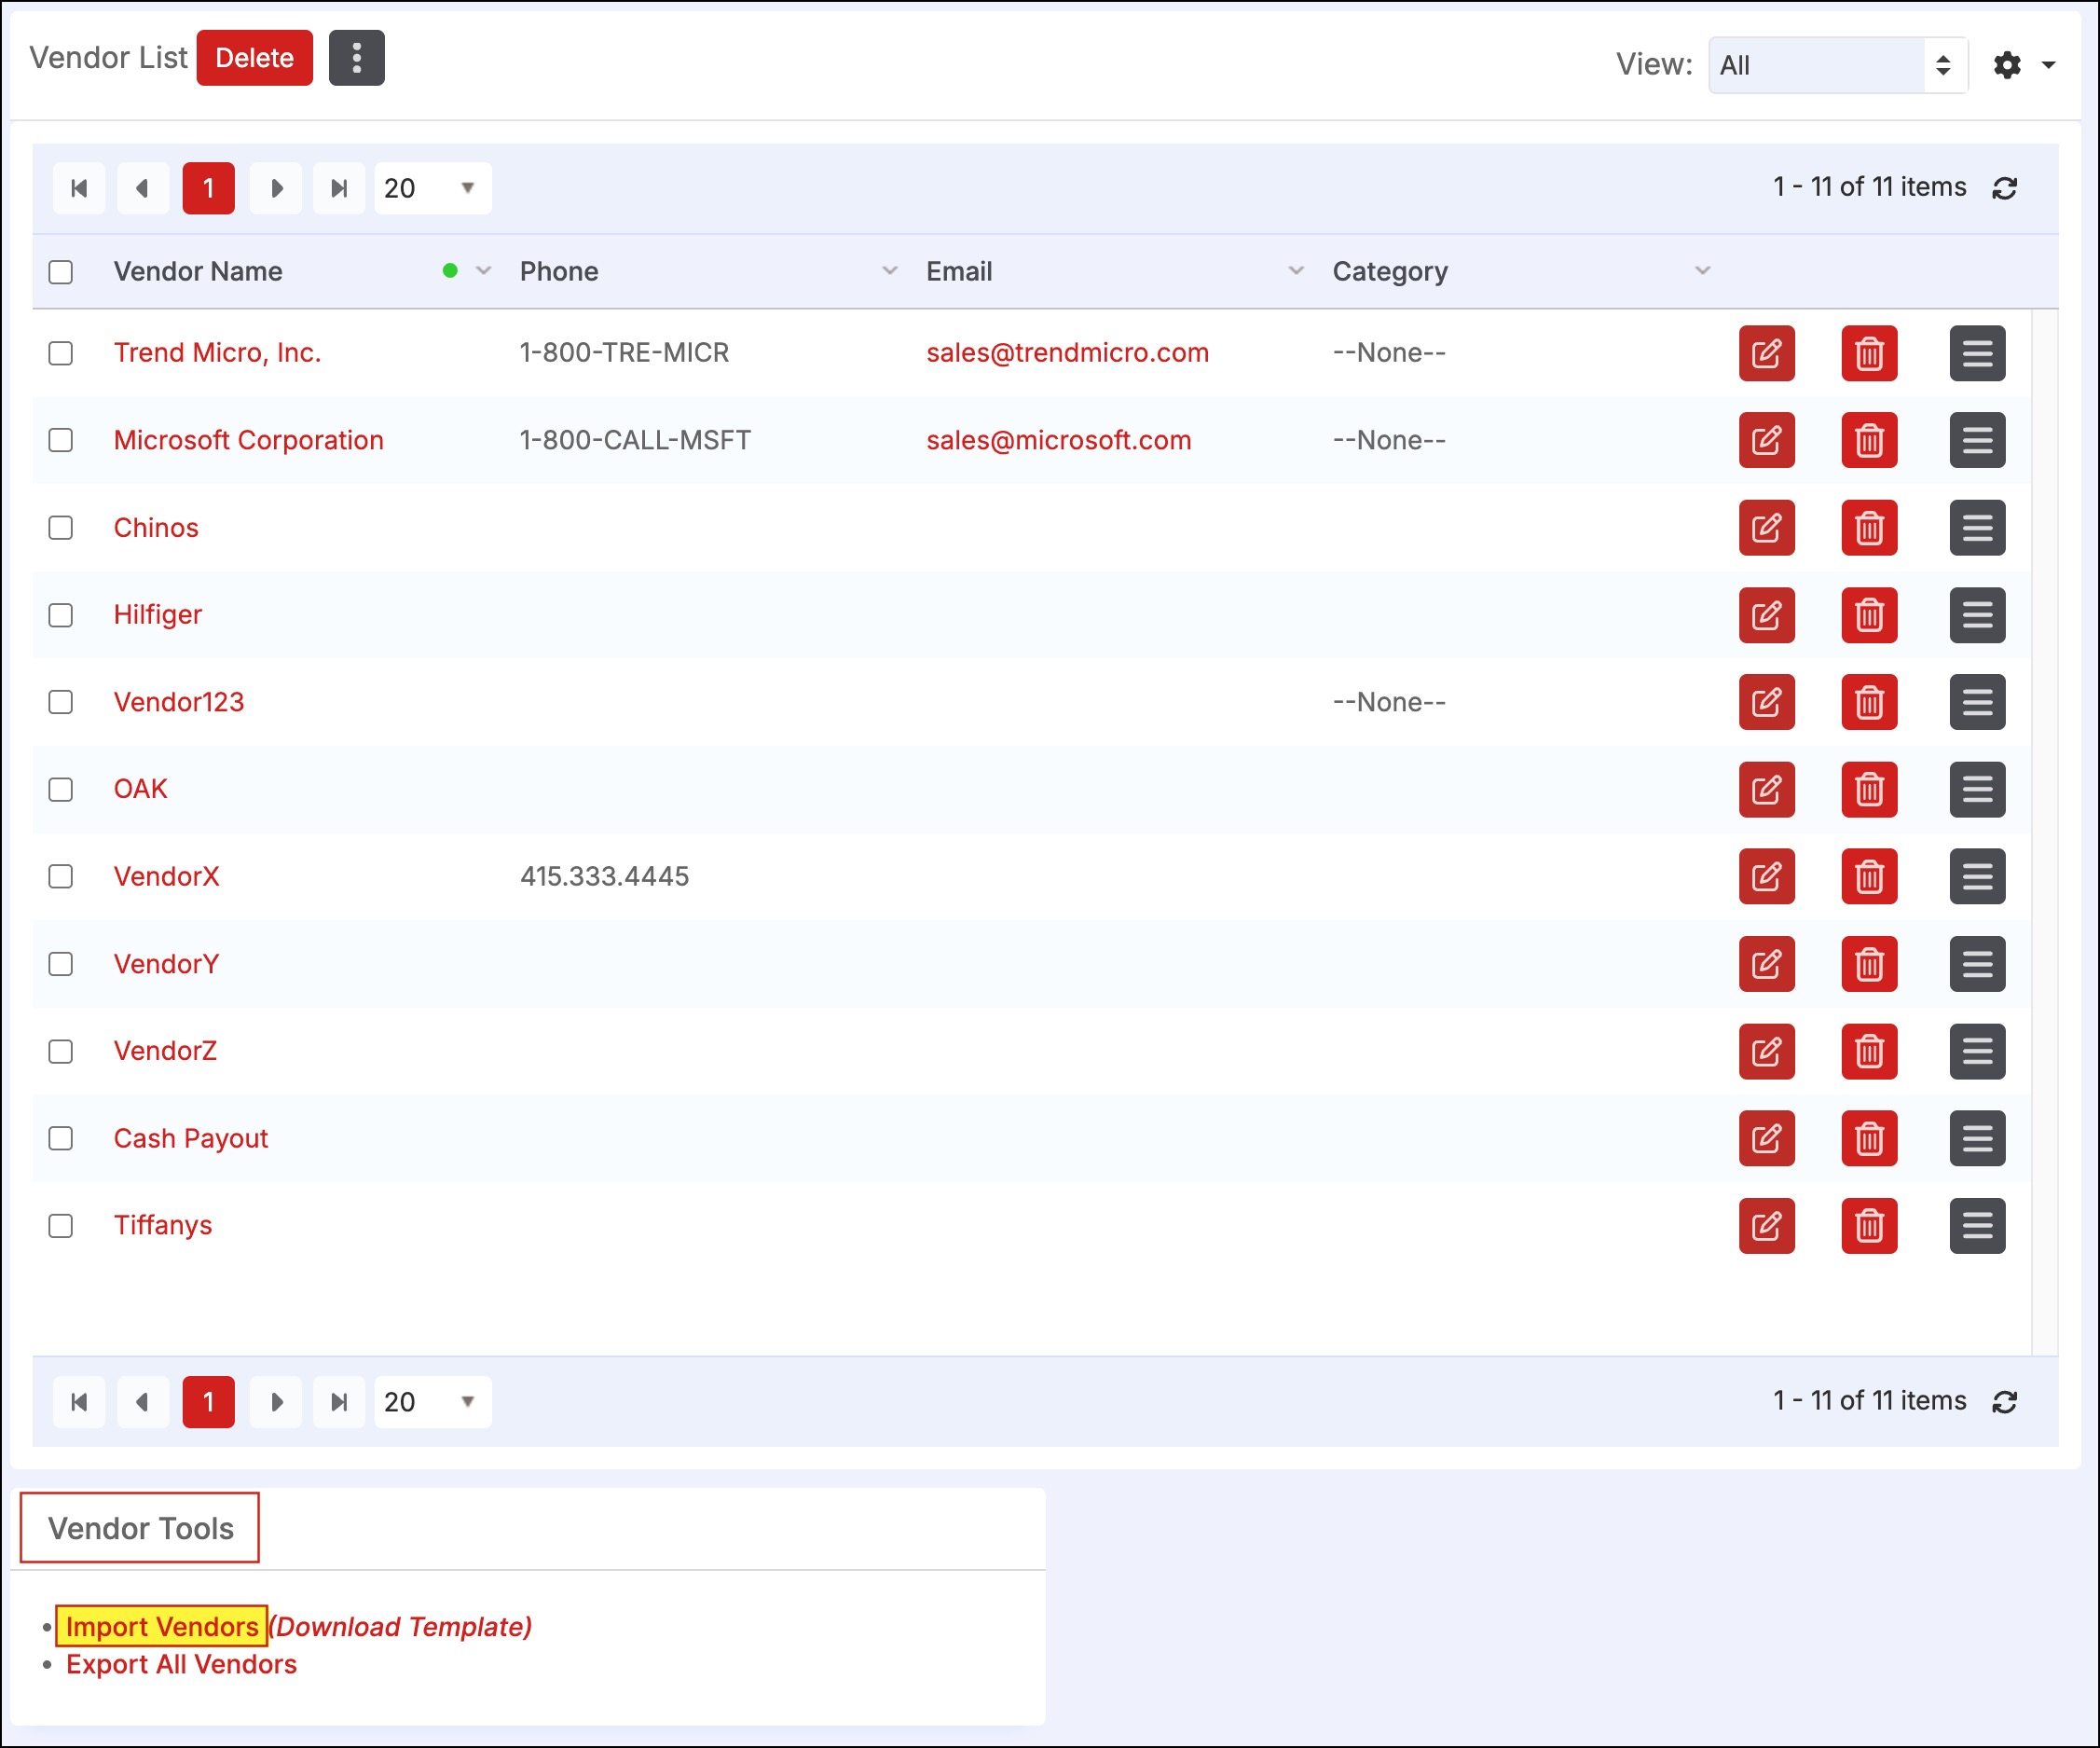This screenshot has height=1748, width=2100.
Task: Select page 1 in the bottom pager
Action: tap(208, 1402)
